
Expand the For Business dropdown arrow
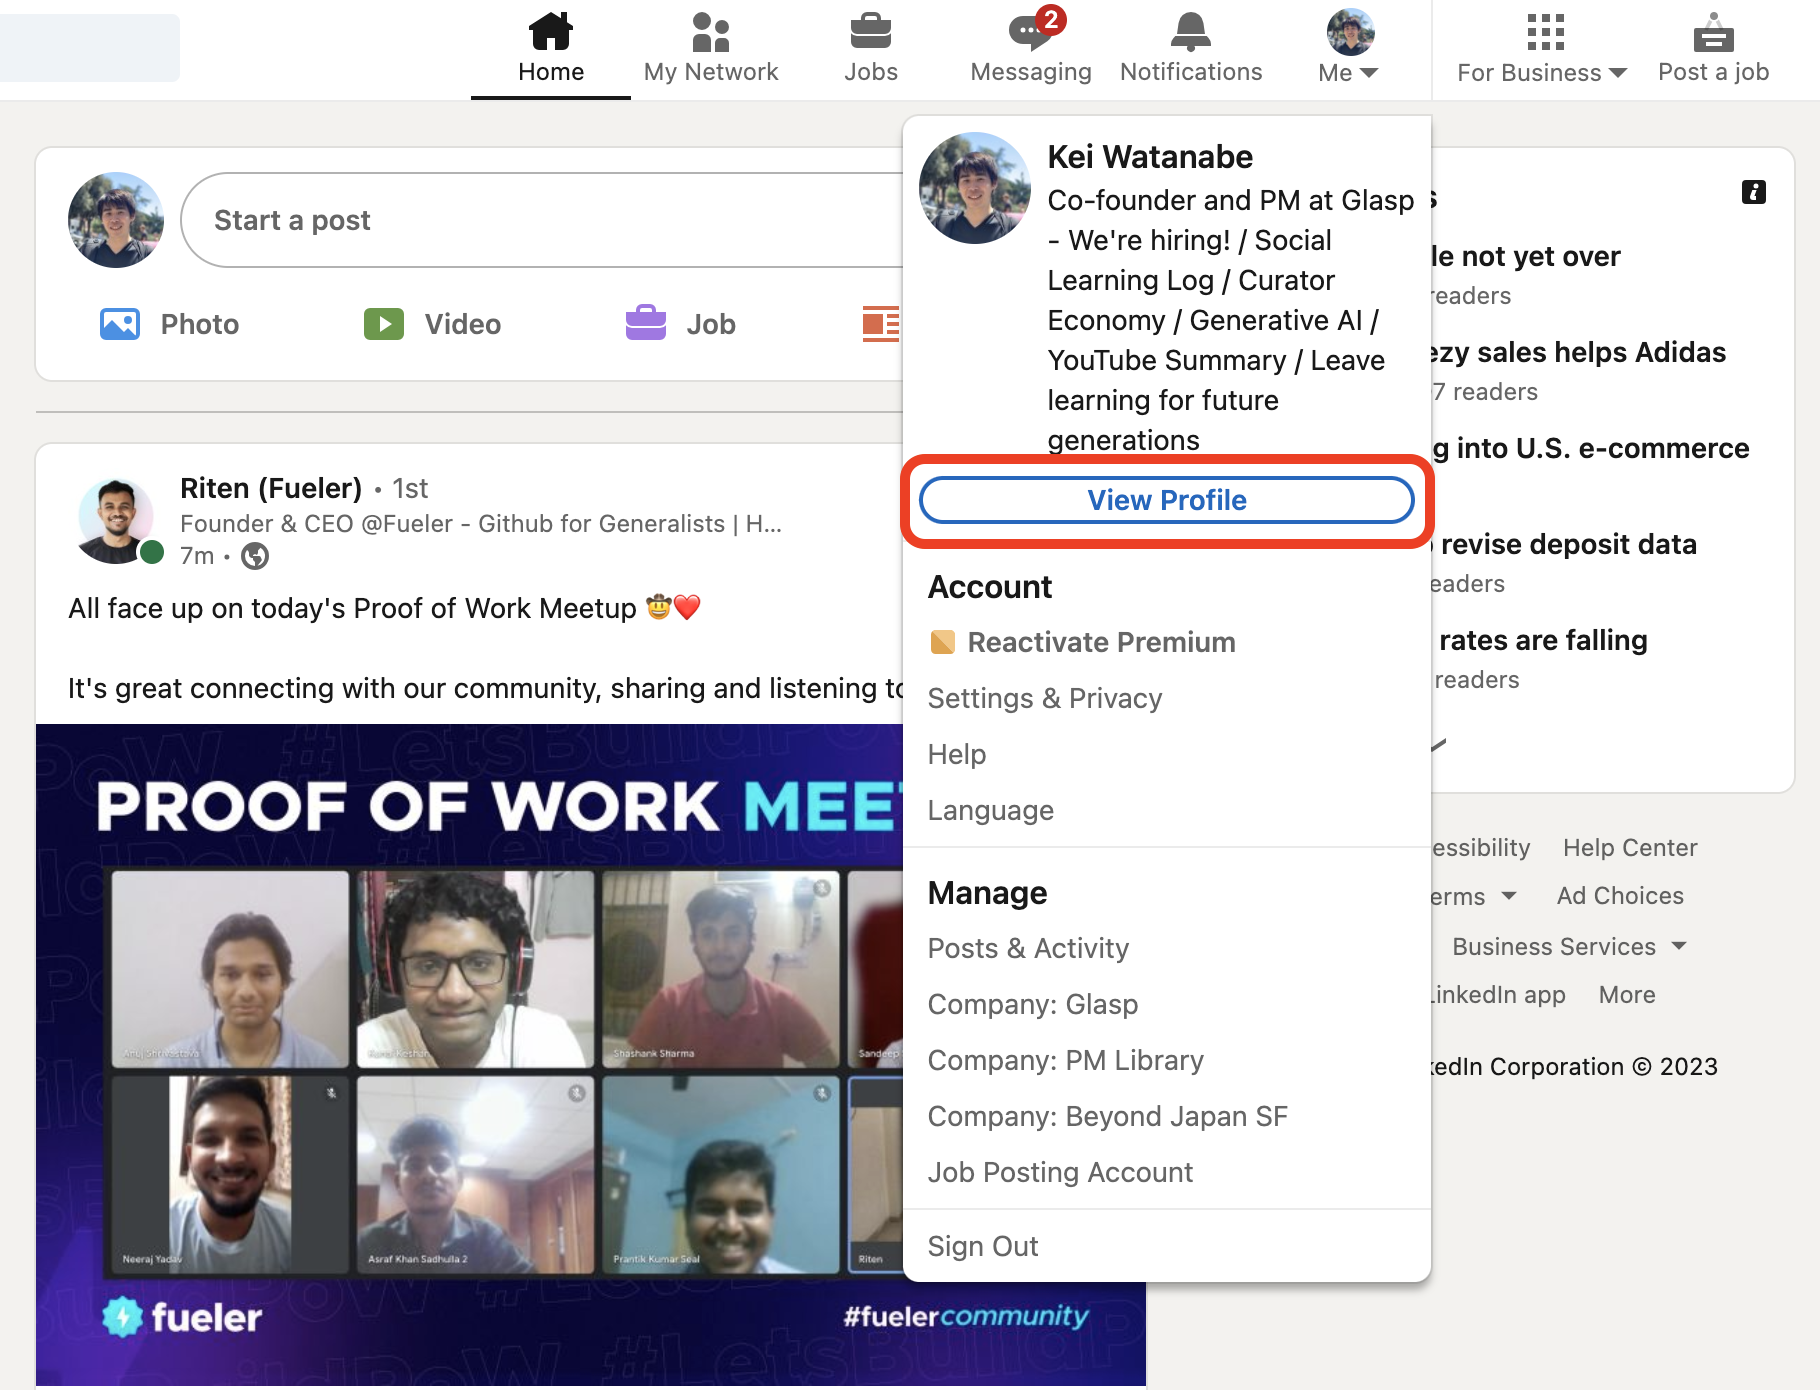(1618, 73)
